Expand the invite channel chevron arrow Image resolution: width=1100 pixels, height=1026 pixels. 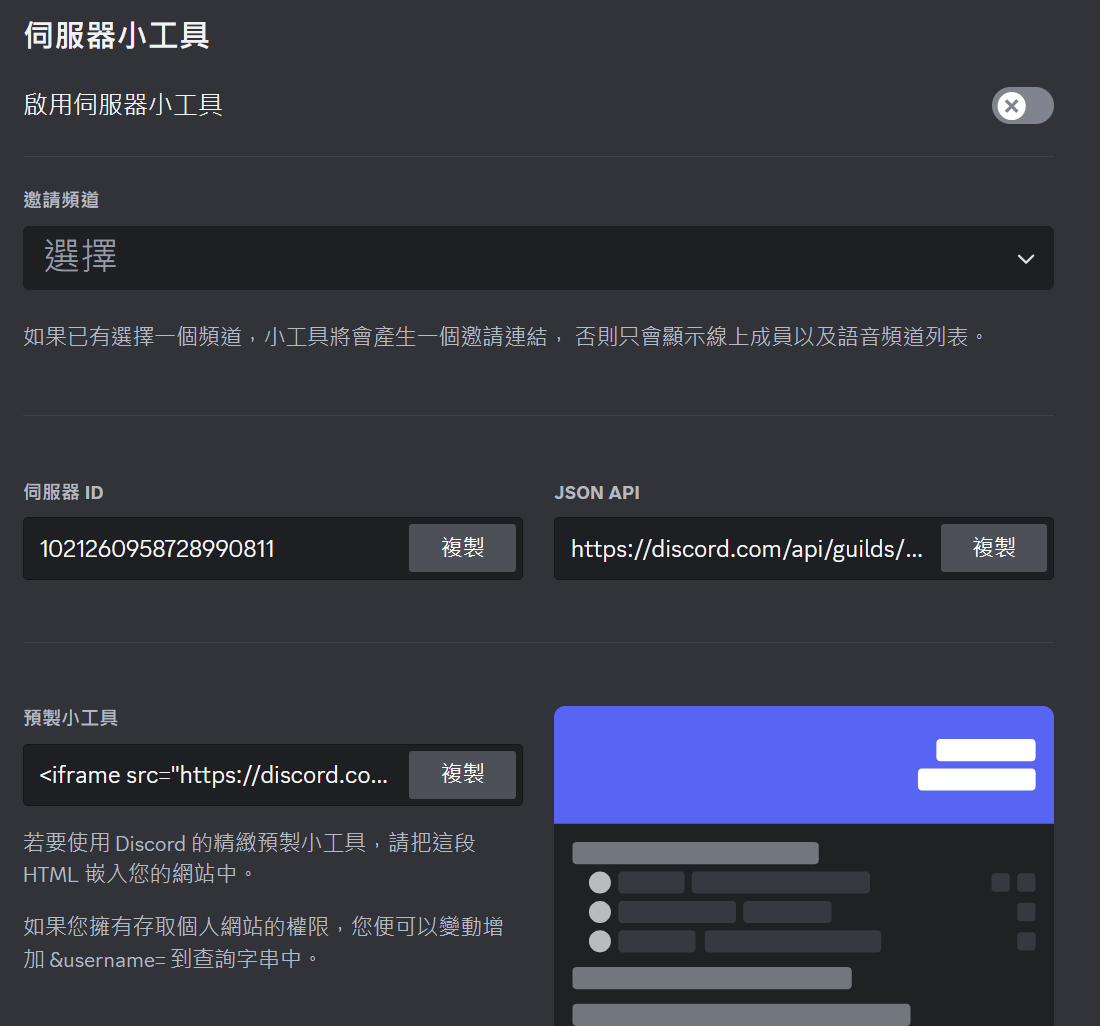(x=1026, y=259)
